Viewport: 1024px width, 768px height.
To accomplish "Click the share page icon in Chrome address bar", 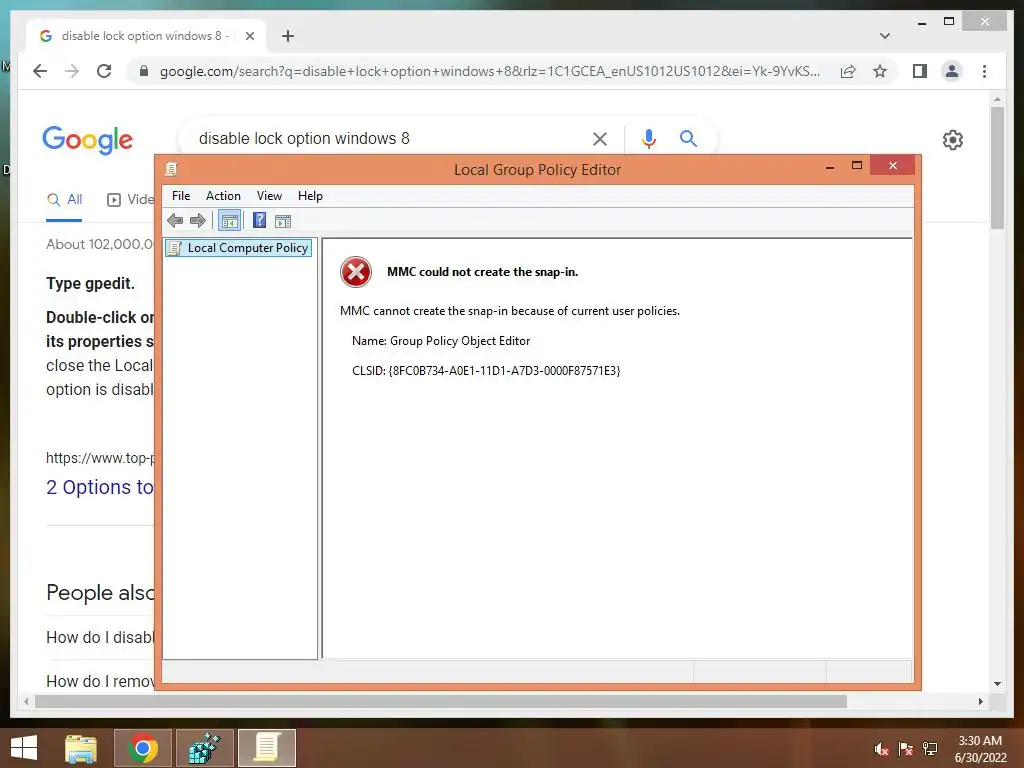I will pyautogui.click(x=848, y=71).
